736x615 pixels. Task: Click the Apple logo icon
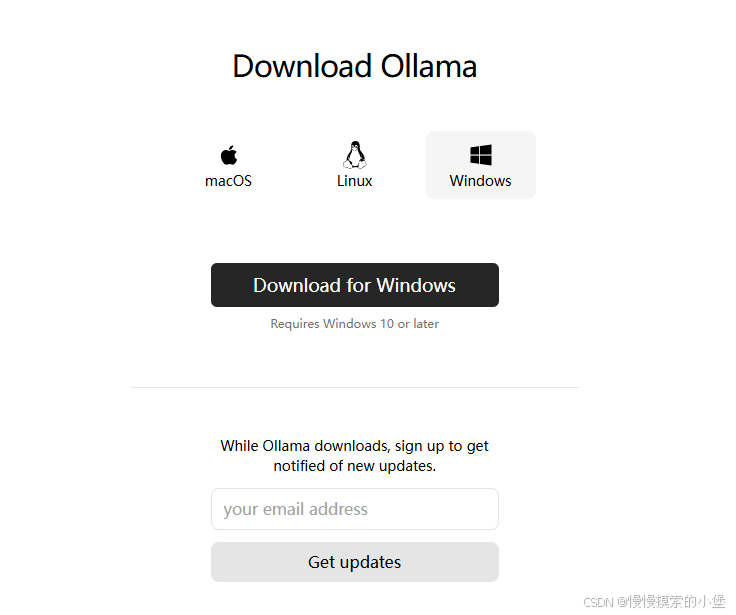pos(229,155)
